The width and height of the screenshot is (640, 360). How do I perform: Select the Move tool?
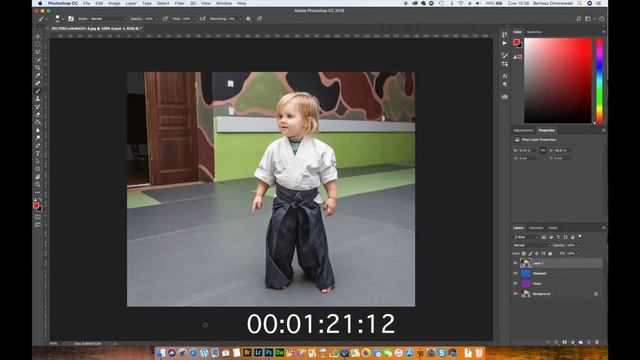[x=38, y=36]
